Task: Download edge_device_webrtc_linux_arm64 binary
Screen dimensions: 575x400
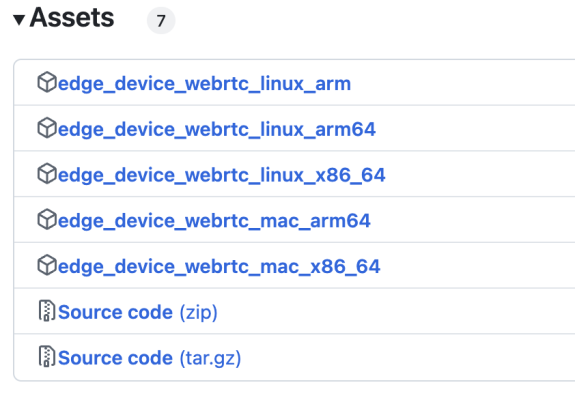Action: click(x=217, y=129)
